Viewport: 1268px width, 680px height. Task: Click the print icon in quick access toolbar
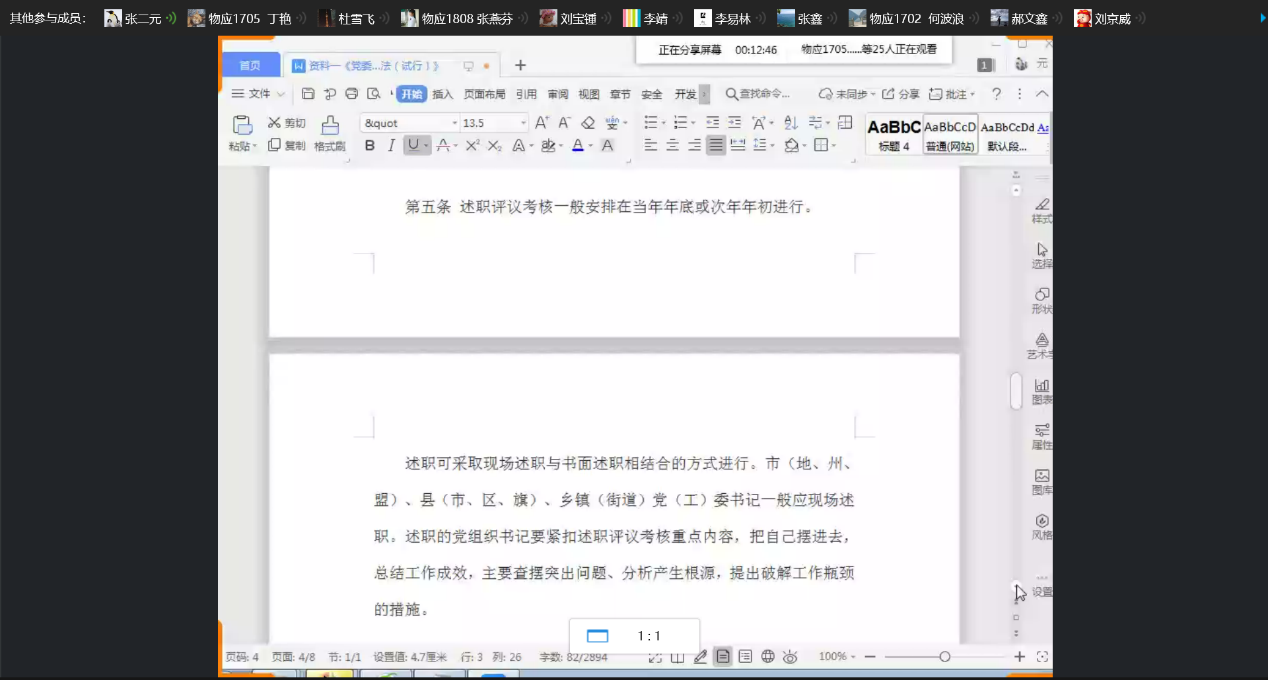[351, 94]
